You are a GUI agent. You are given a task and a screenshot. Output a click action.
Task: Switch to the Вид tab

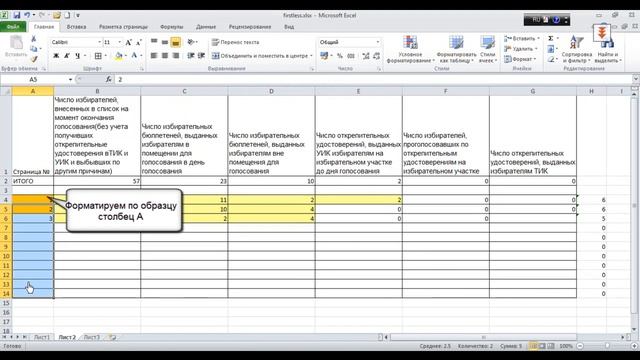289,27
